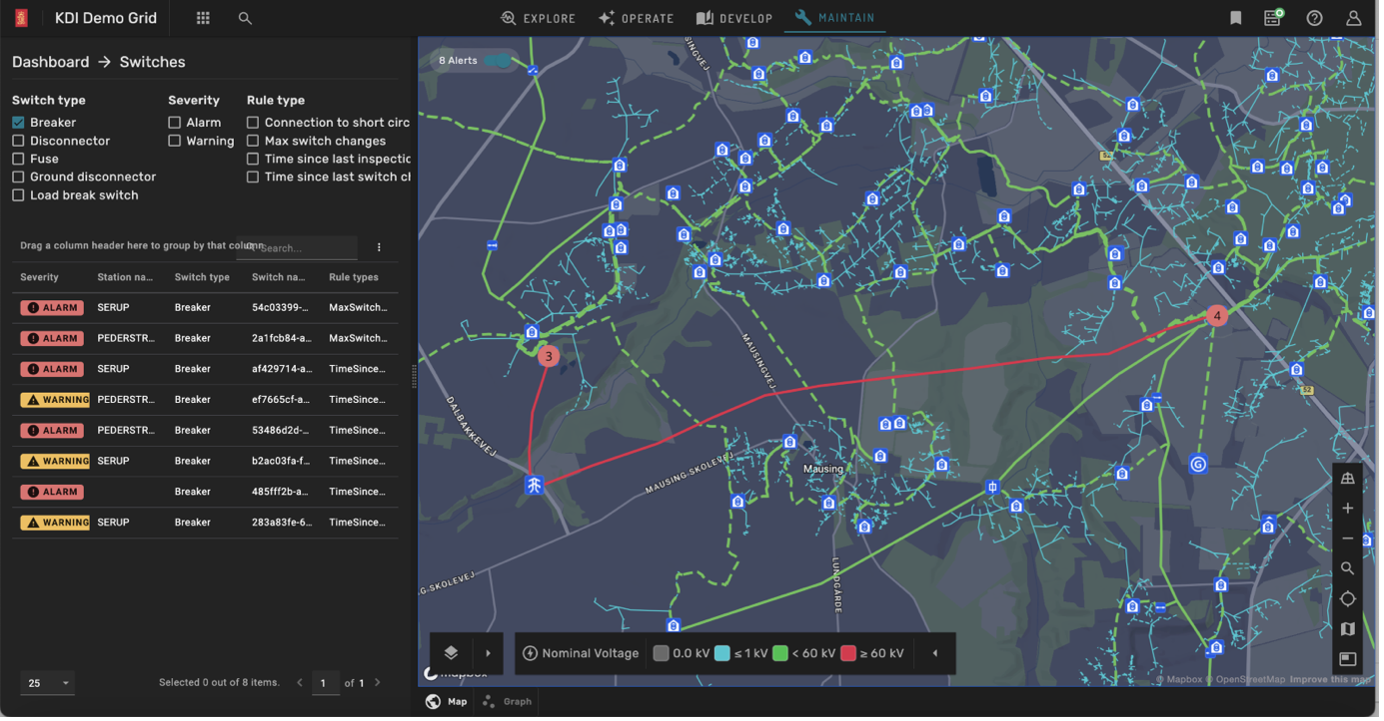Enable Connection to short circuit rule filter
Viewport: 1384px width, 721px height.
pyautogui.click(x=254, y=123)
